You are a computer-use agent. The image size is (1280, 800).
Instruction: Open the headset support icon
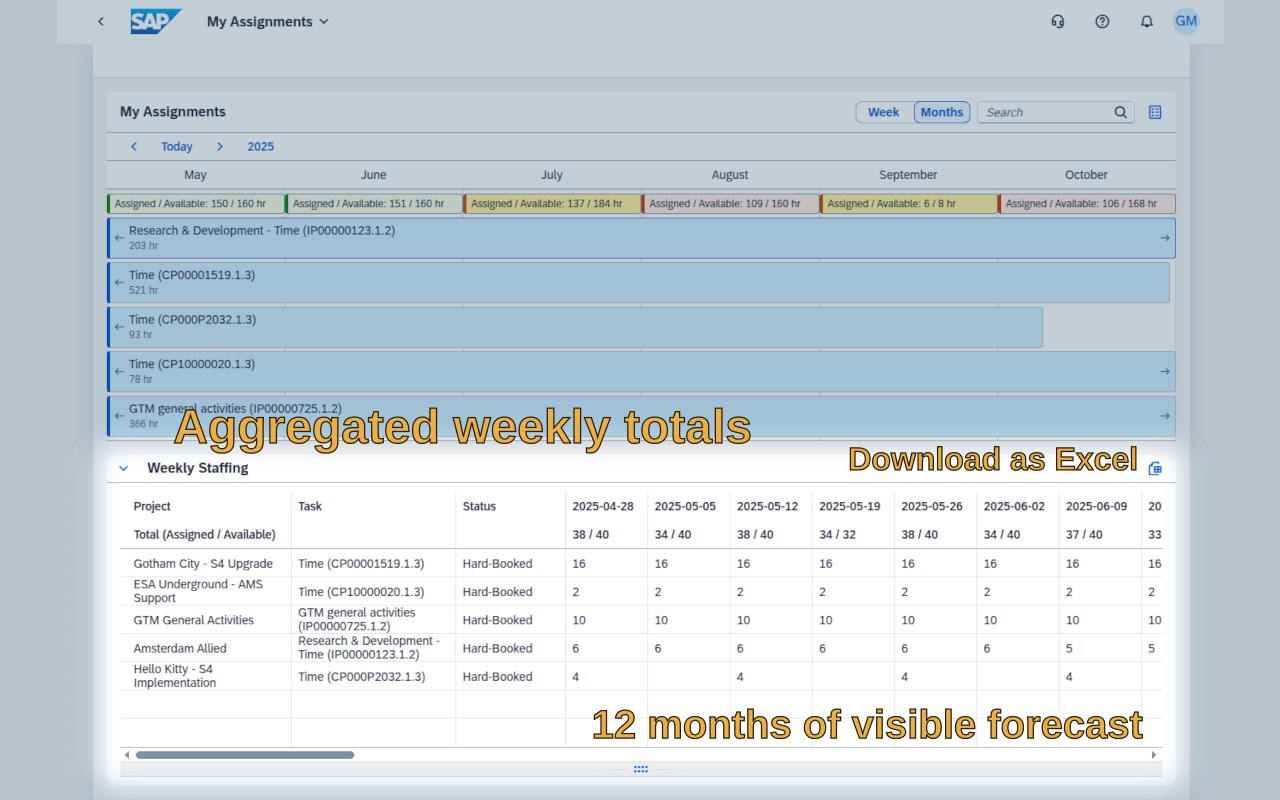tap(1058, 21)
